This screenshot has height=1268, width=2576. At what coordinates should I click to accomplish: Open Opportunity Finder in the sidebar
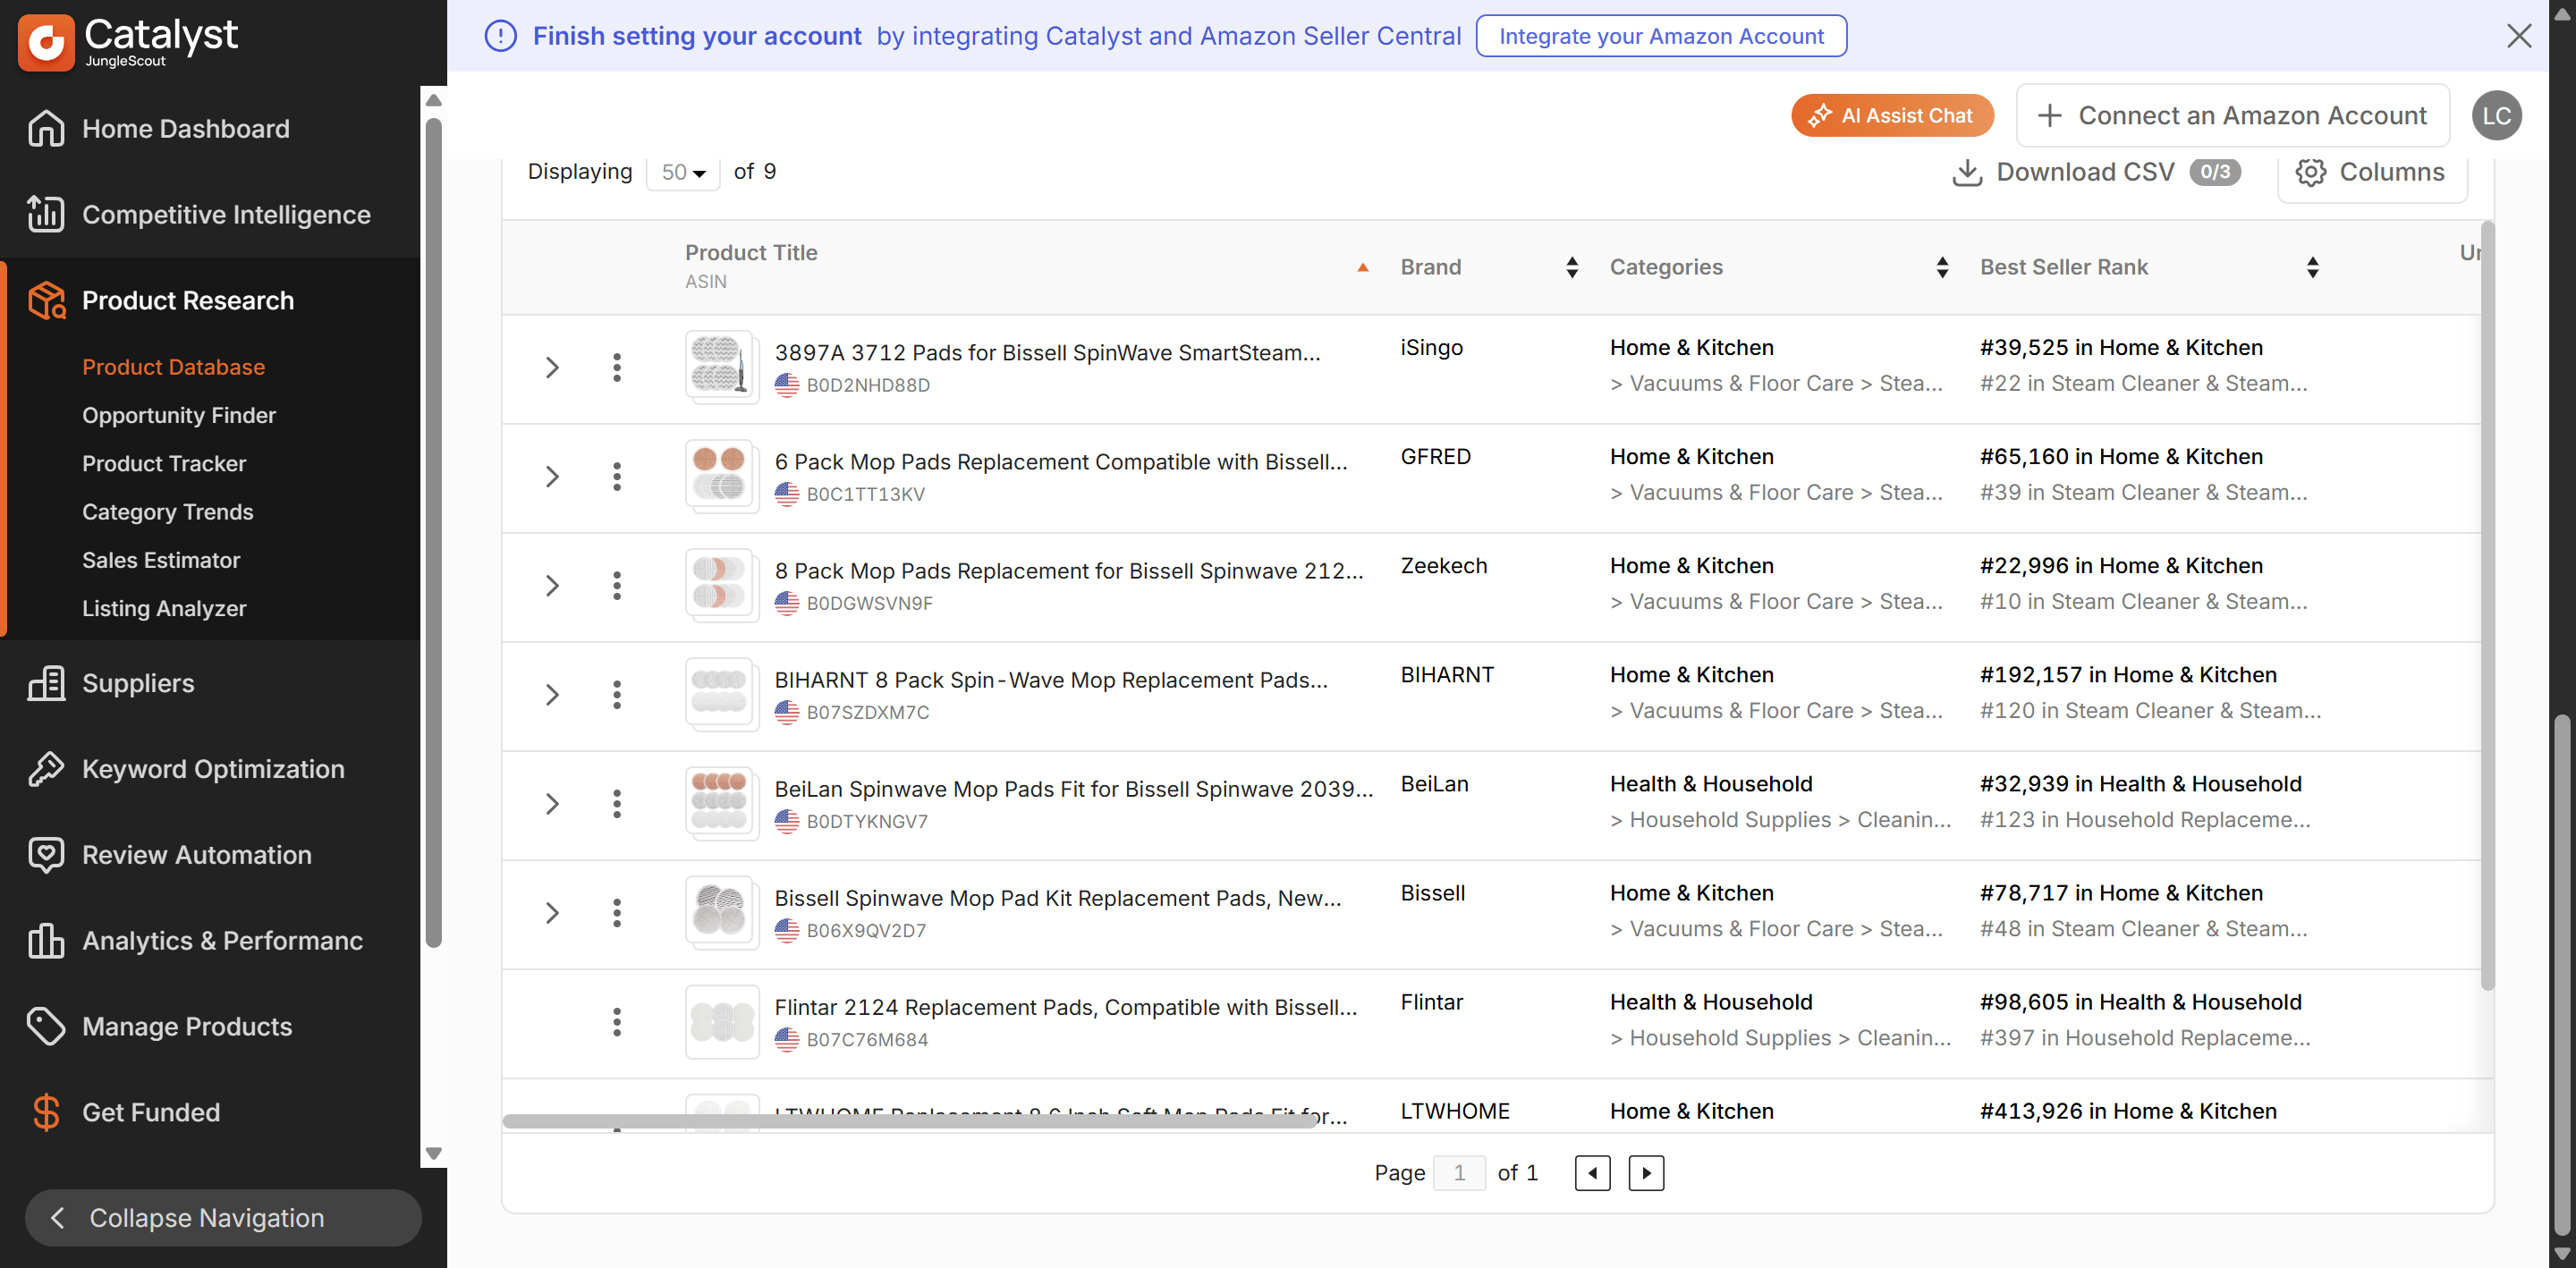tap(179, 415)
